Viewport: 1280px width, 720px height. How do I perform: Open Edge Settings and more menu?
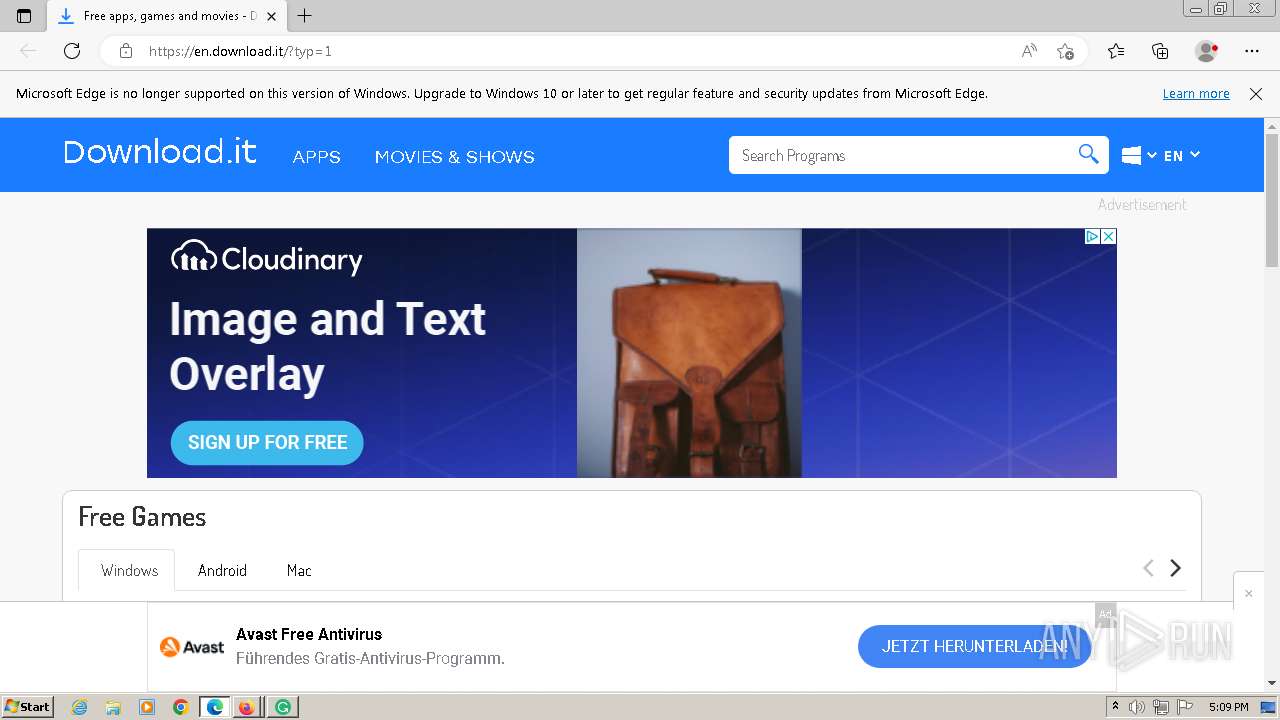(x=1252, y=51)
